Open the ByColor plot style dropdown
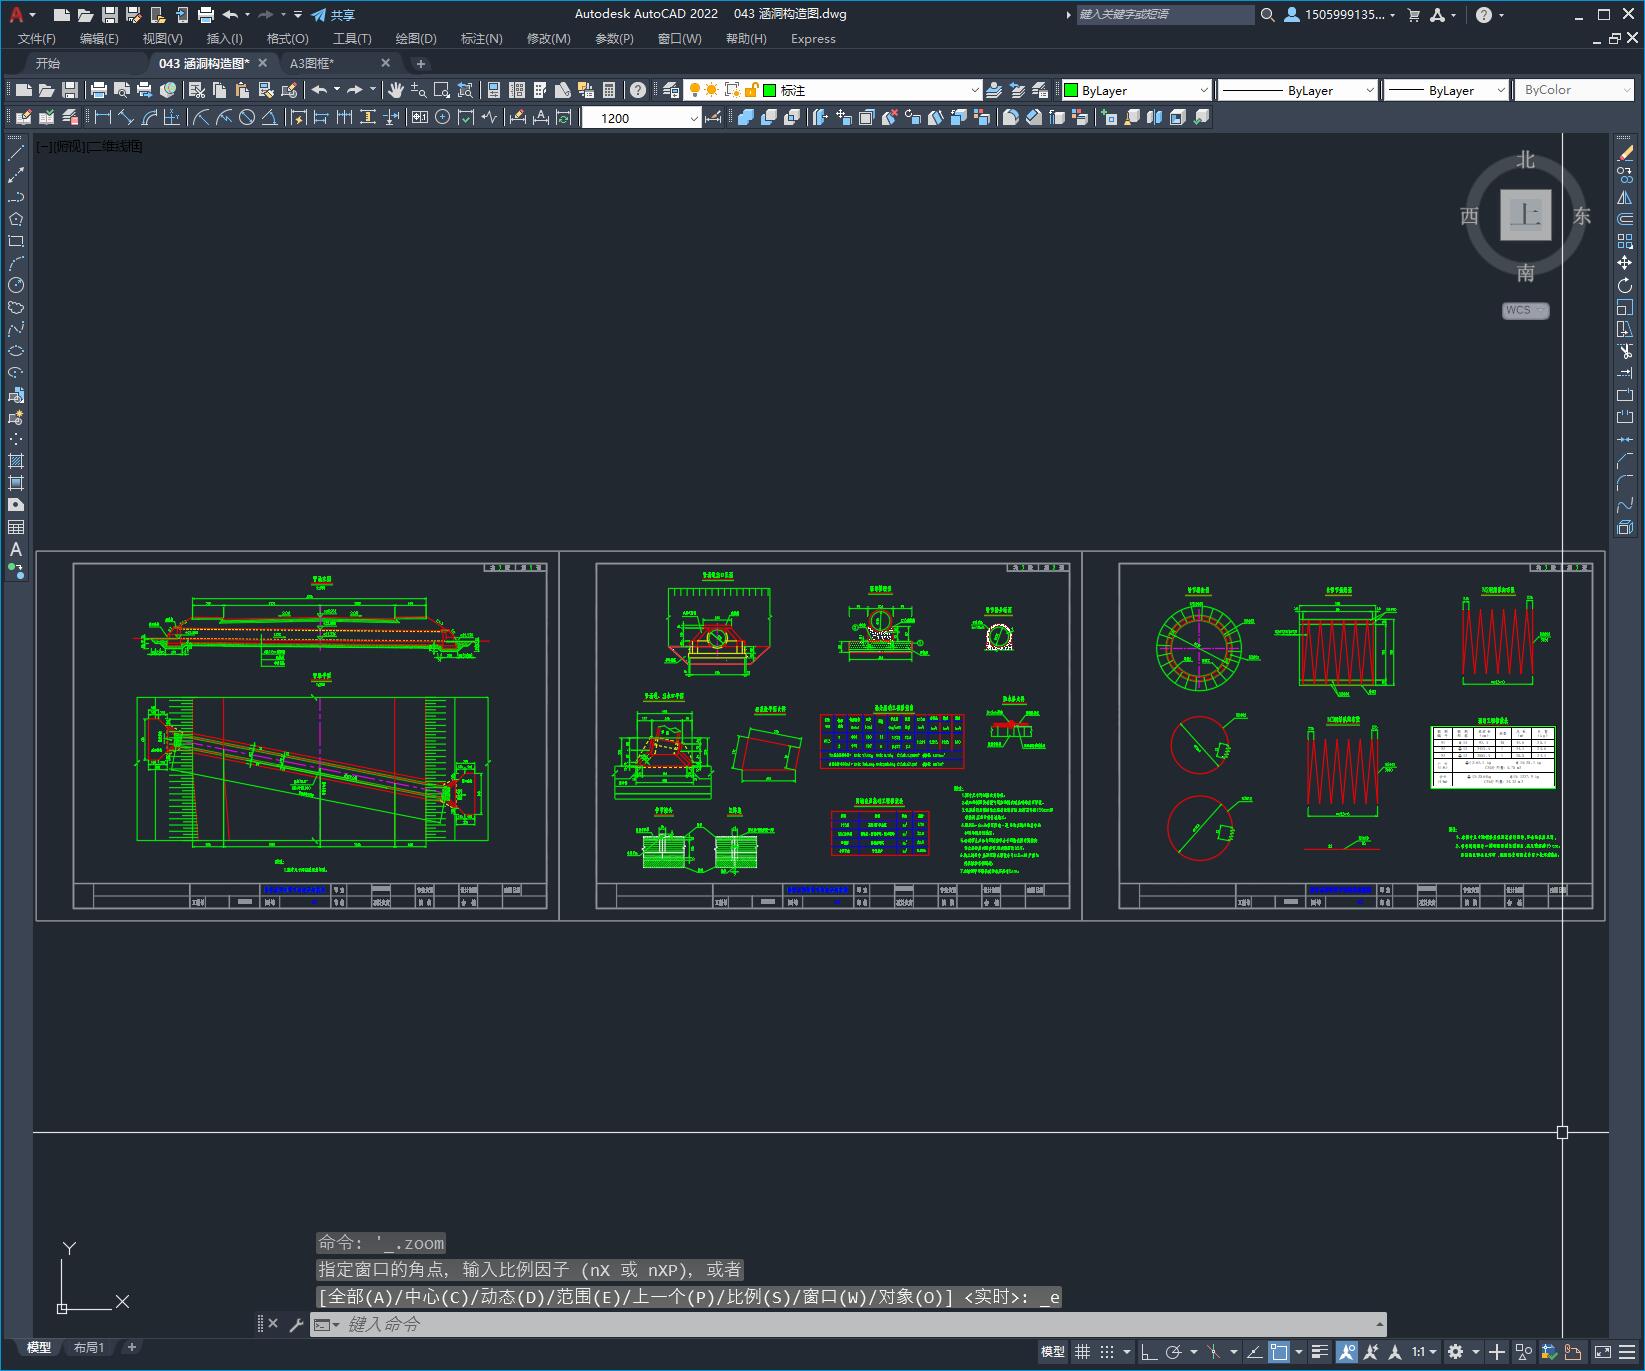This screenshot has width=1645, height=1371. coord(1574,90)
